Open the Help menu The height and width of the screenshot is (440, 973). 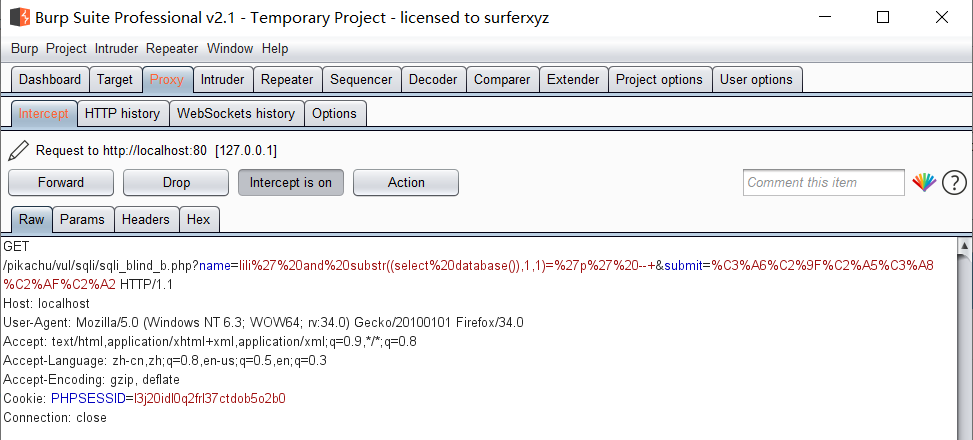(275, 48)
